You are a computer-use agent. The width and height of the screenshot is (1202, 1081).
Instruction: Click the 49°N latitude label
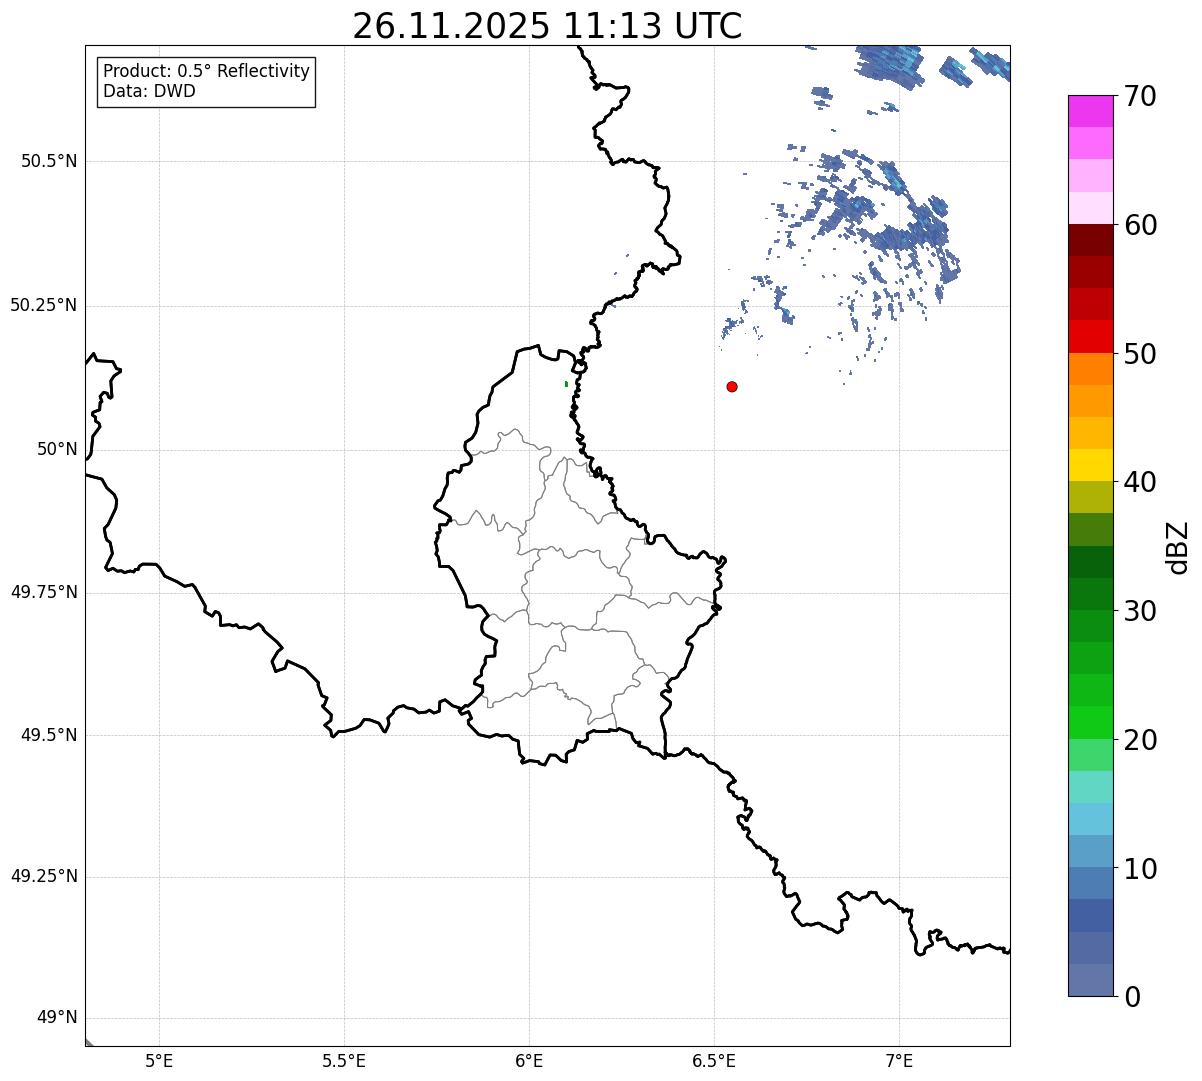[x=57, y=1018]
